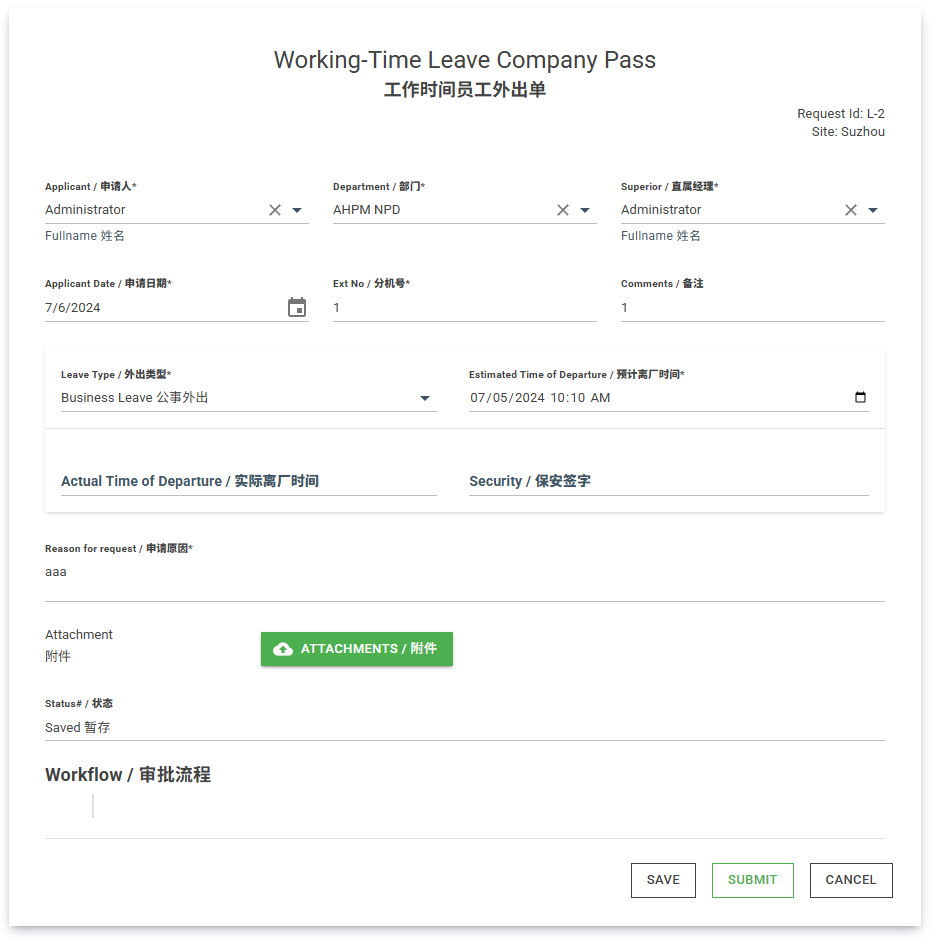
Task: Open the Applicant Date calendar picker
Action: click(x=297, y=308)
